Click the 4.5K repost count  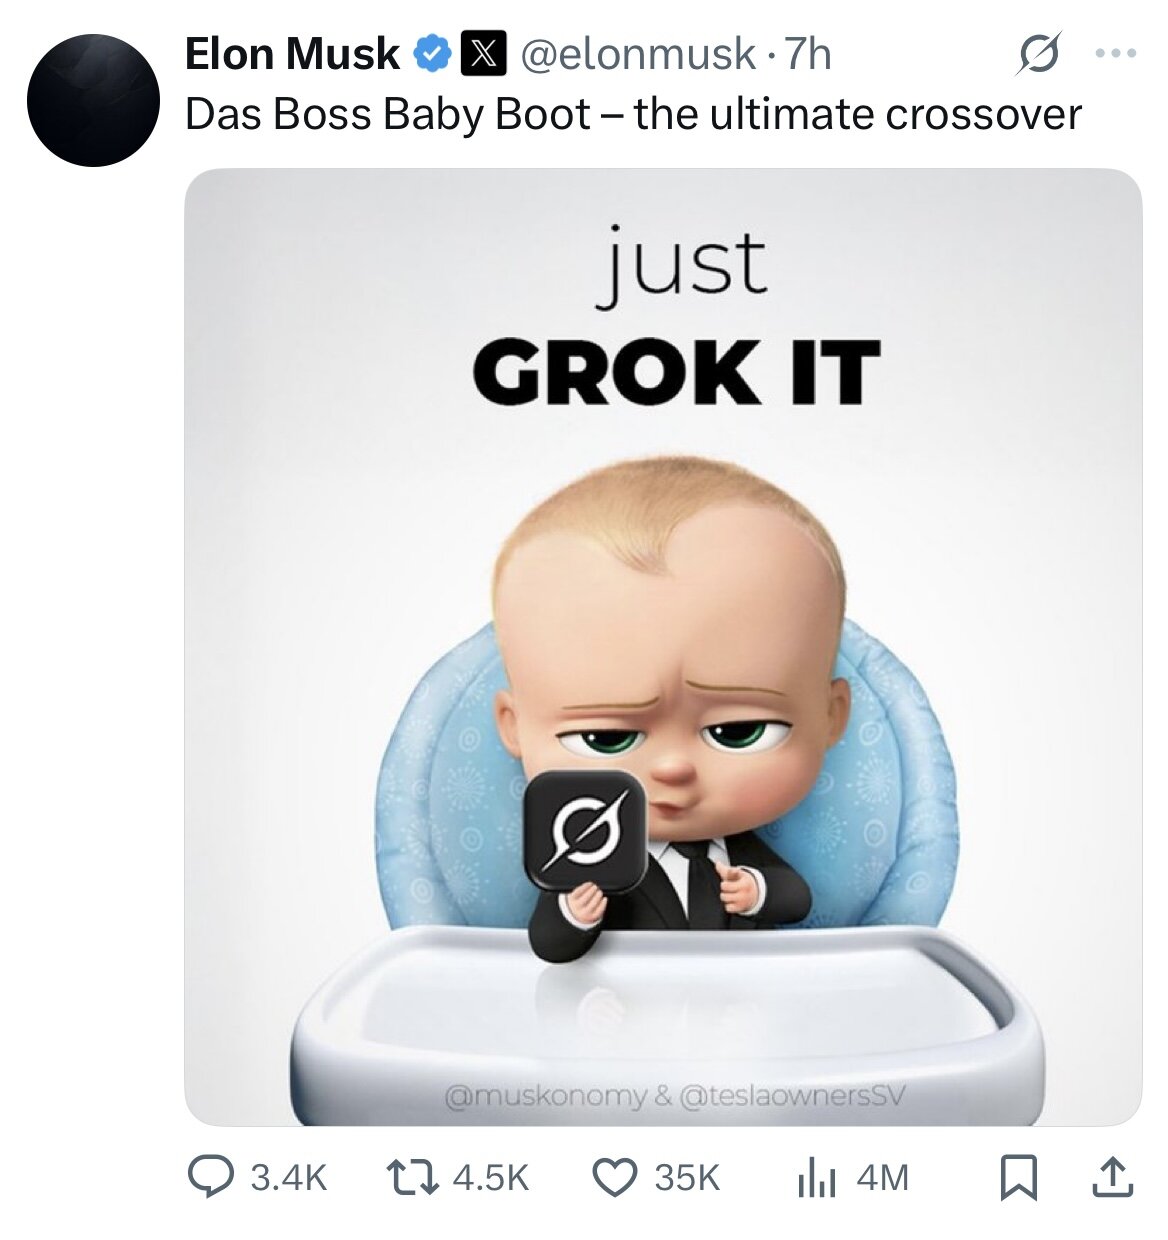click(x=491, y=1177)
